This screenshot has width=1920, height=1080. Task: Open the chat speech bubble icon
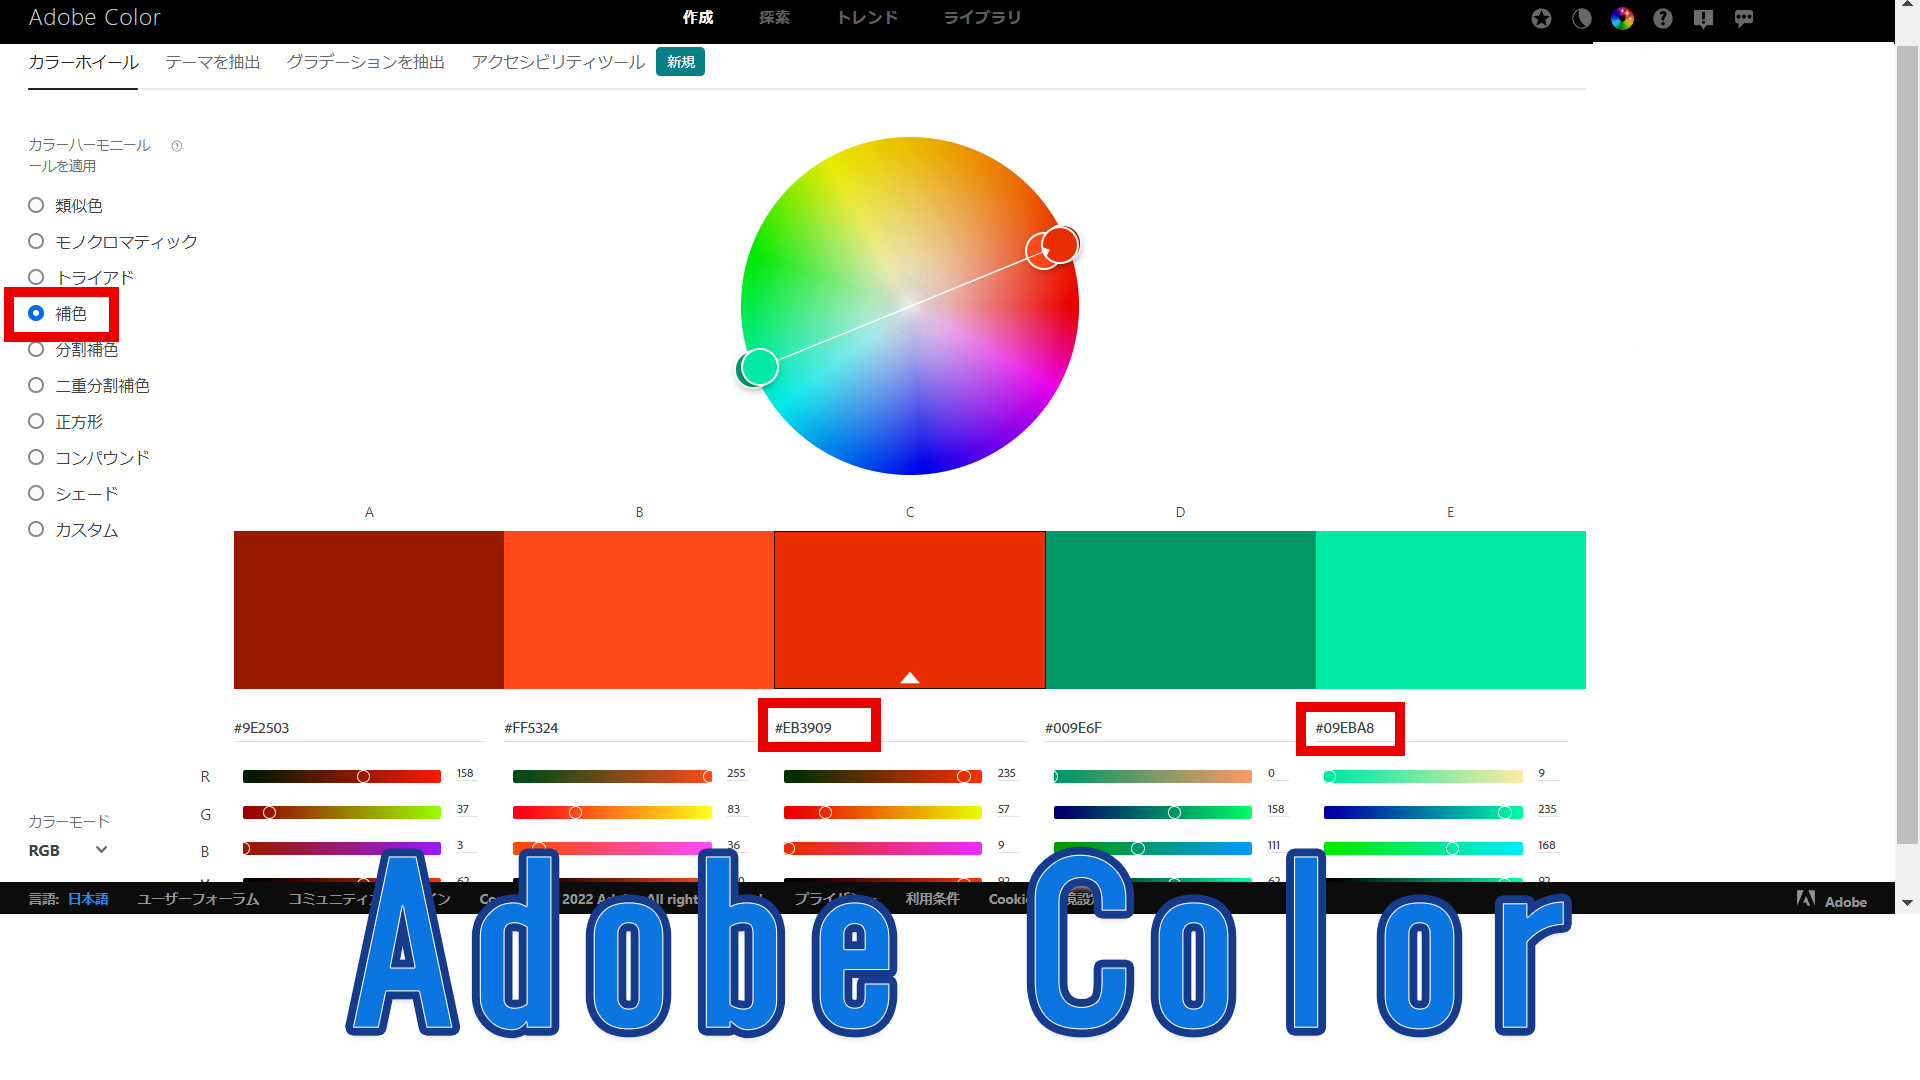tap(1744, 18)
